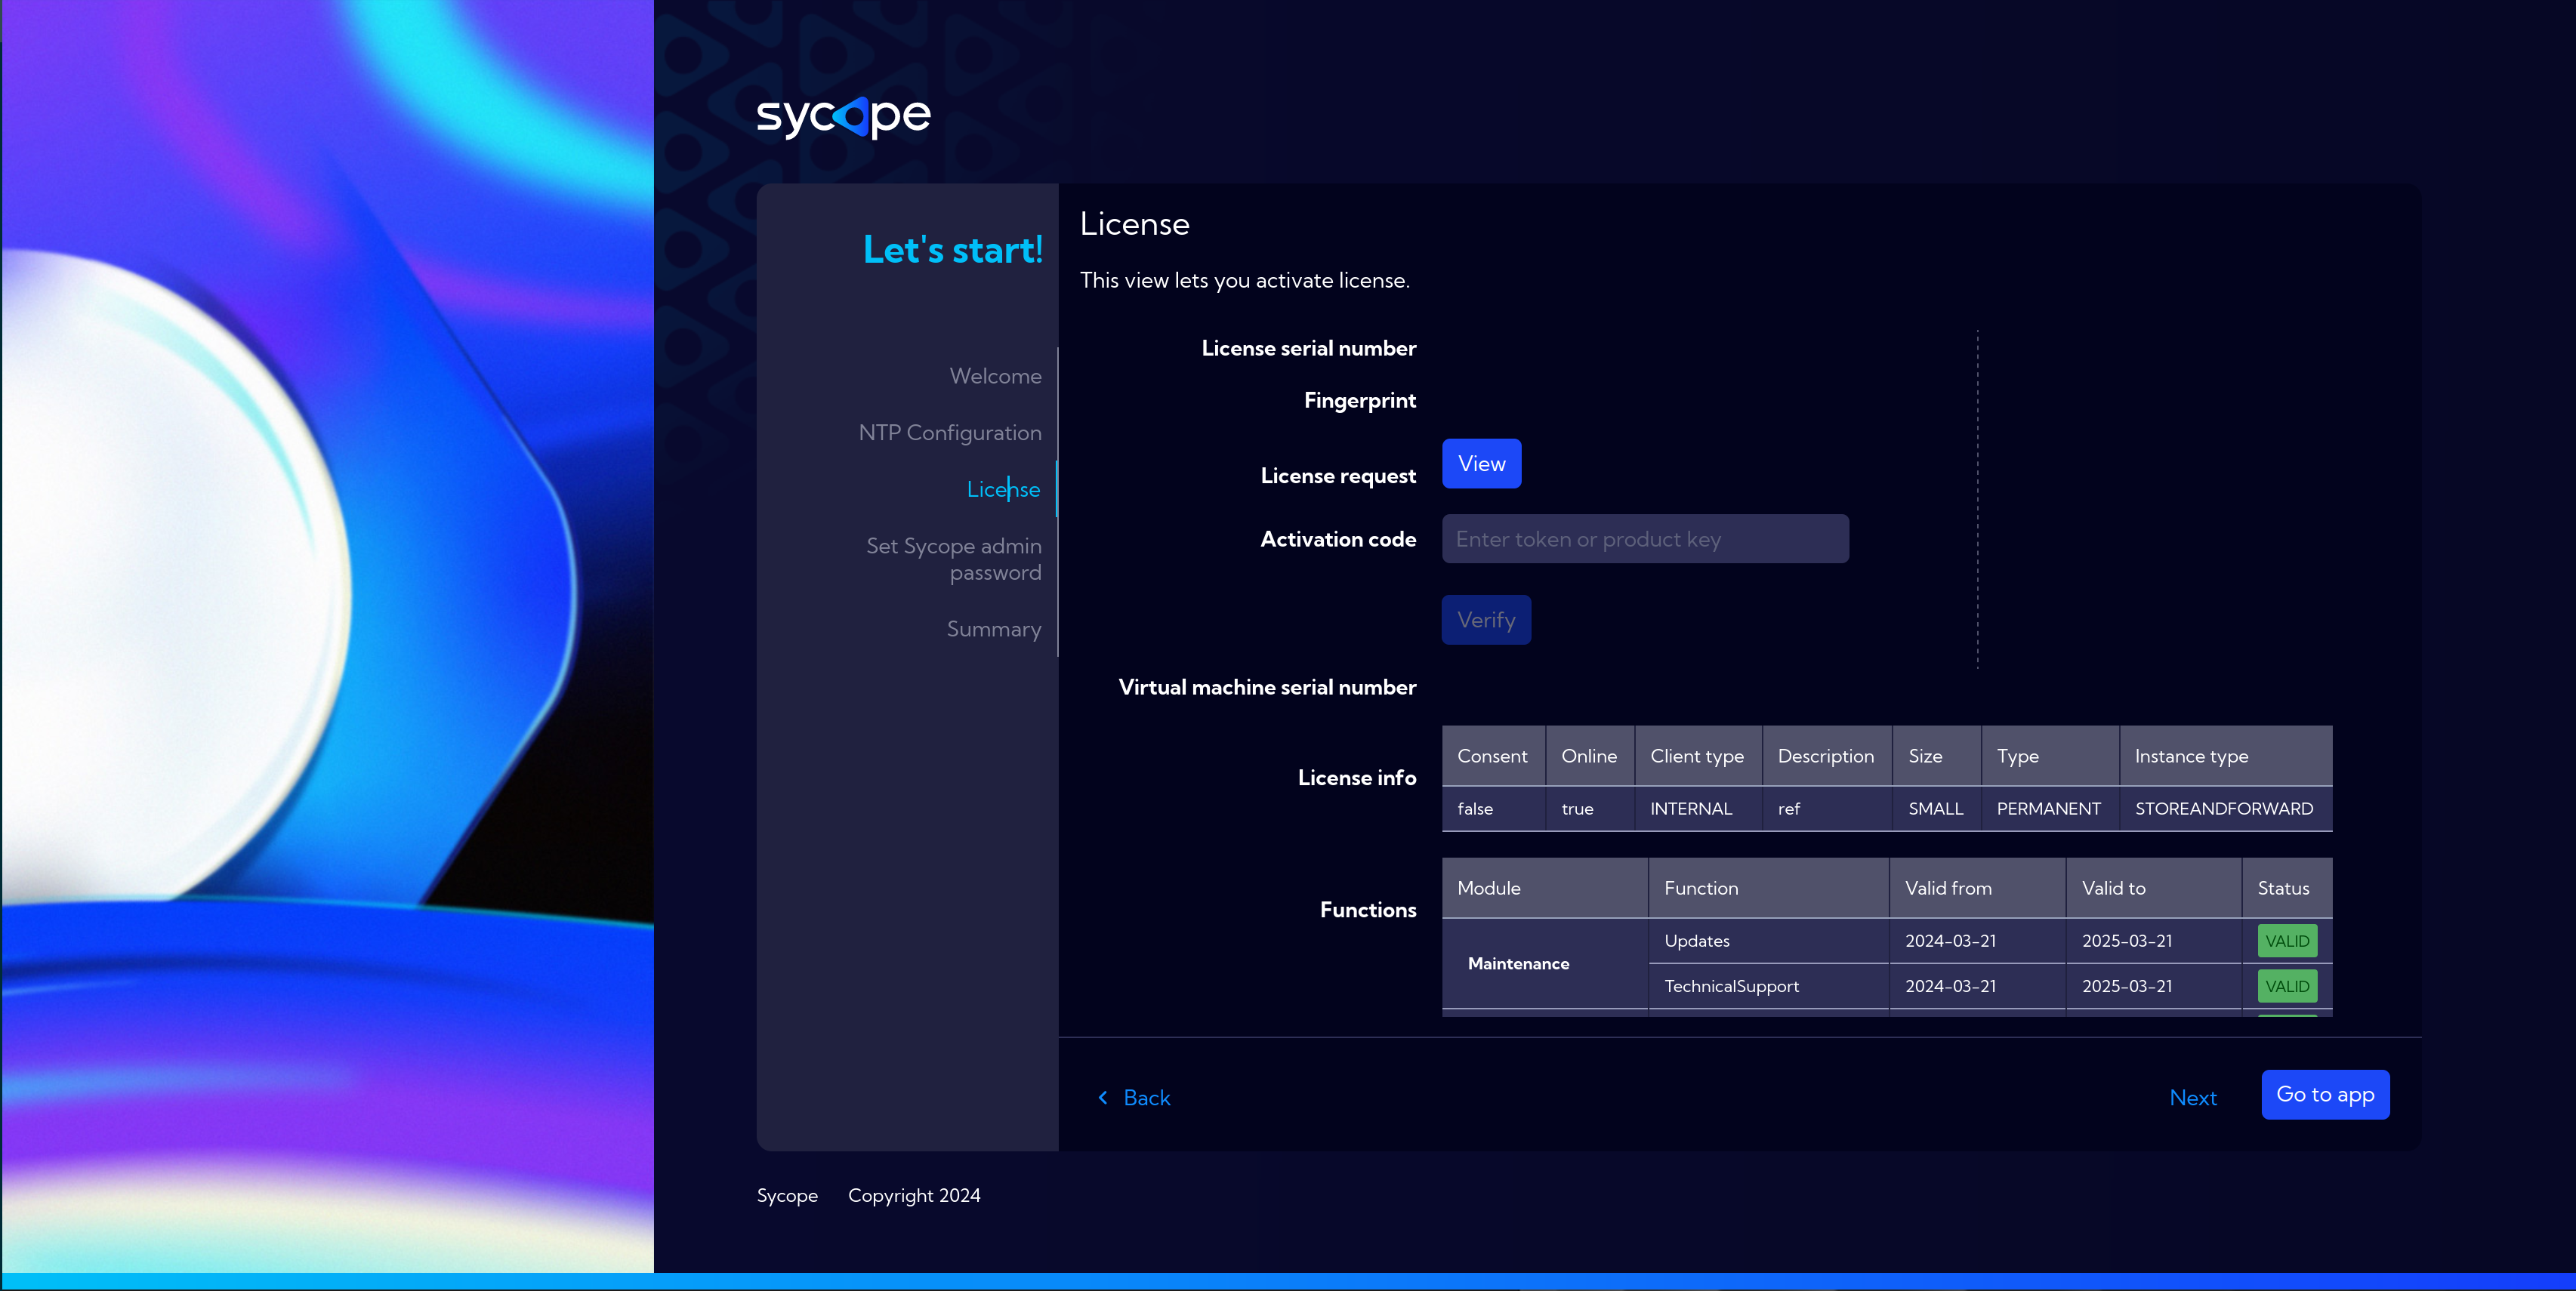This screenshot has height=1291, width=2576.
Task: Click the Maintenance module cell
Action: click(1544, 963)
